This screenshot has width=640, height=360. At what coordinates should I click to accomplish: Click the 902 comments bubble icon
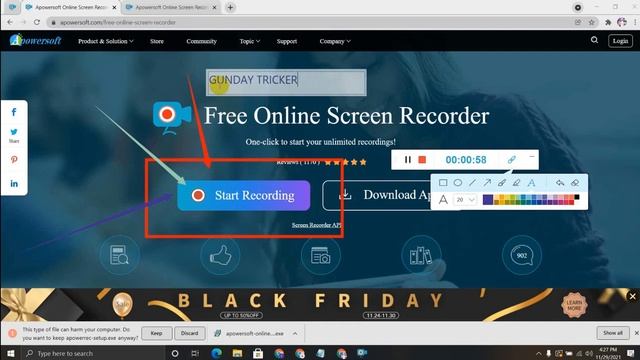coord(522,255)
